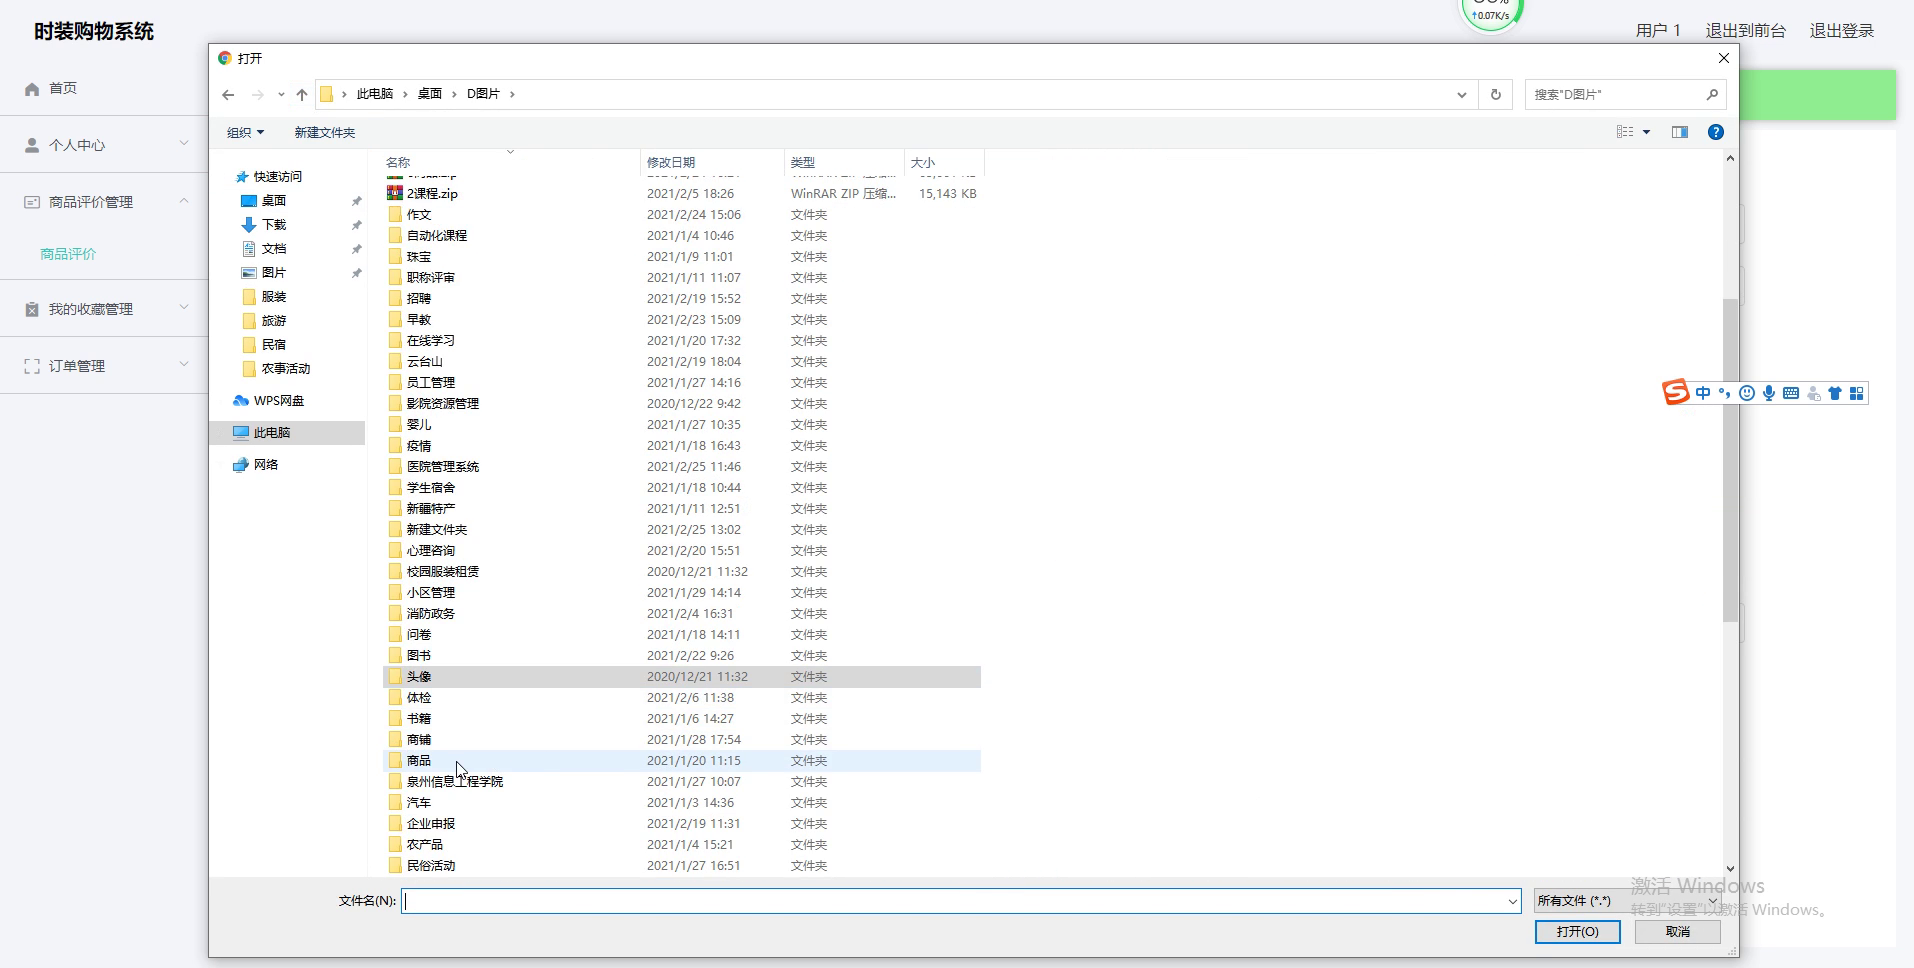
Task: Select the 泉州信息工程学院 folder
Action: [681, 782]
